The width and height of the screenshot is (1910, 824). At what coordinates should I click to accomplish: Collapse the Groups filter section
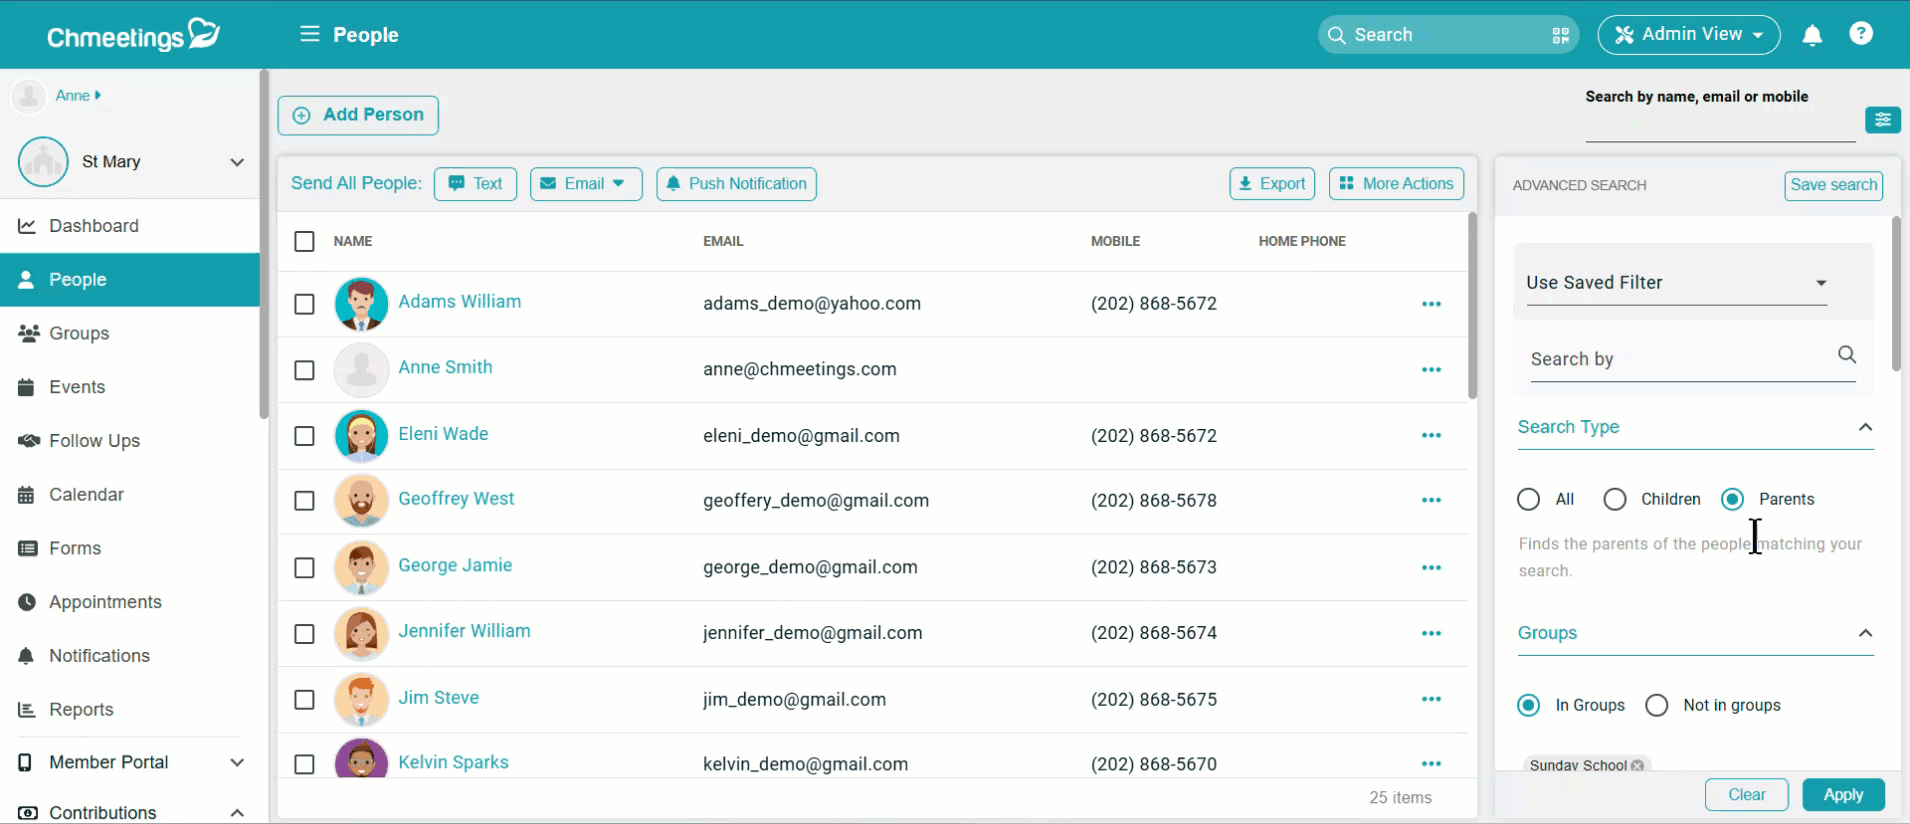click(1865, 633)
